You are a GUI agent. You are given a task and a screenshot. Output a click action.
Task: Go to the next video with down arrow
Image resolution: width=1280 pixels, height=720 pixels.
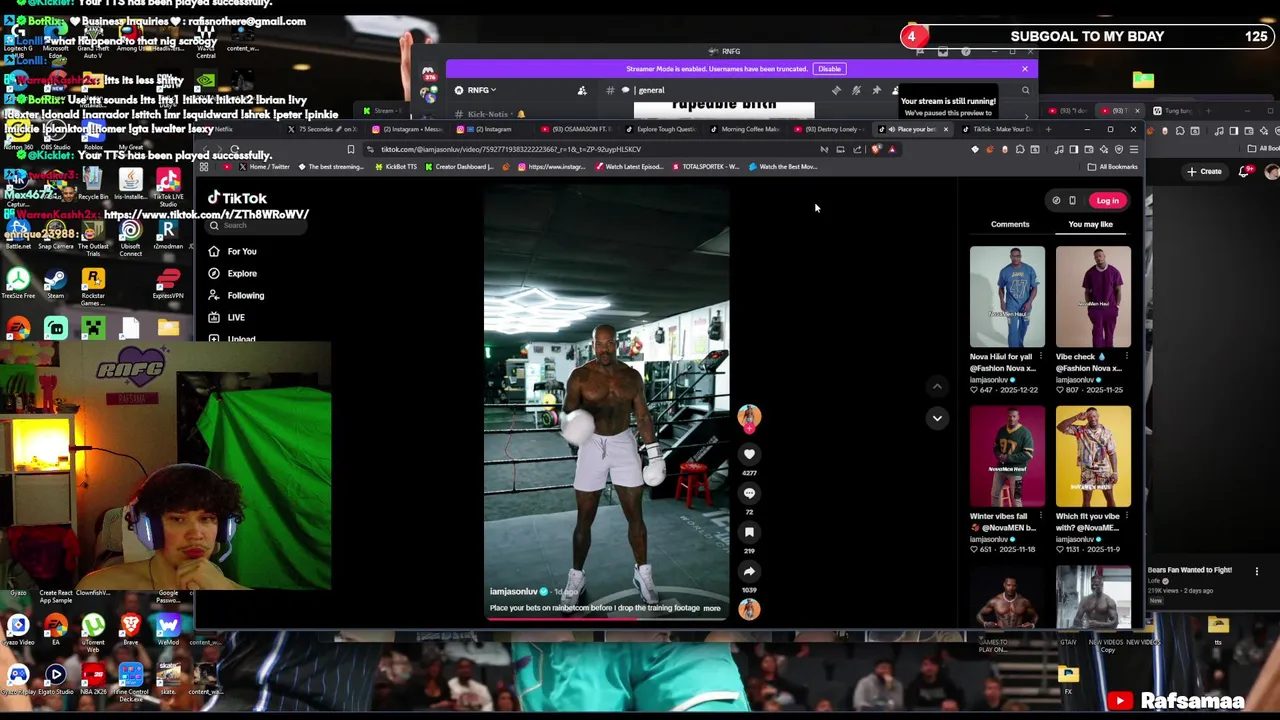pos(937,418)
